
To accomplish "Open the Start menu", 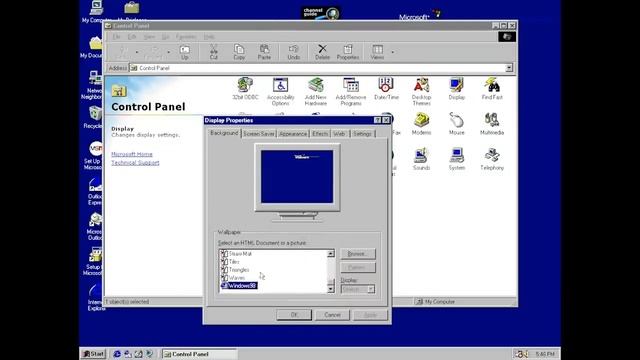I will (x=93, y=354).
